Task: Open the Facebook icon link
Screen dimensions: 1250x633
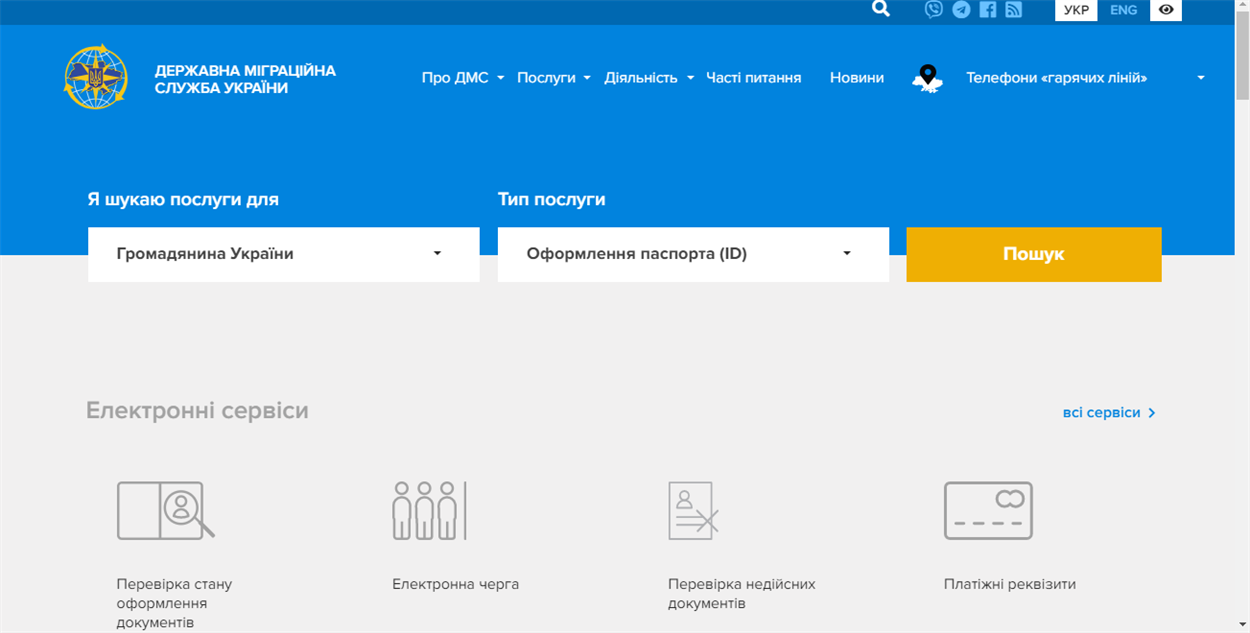Action: tap(988, 10)
